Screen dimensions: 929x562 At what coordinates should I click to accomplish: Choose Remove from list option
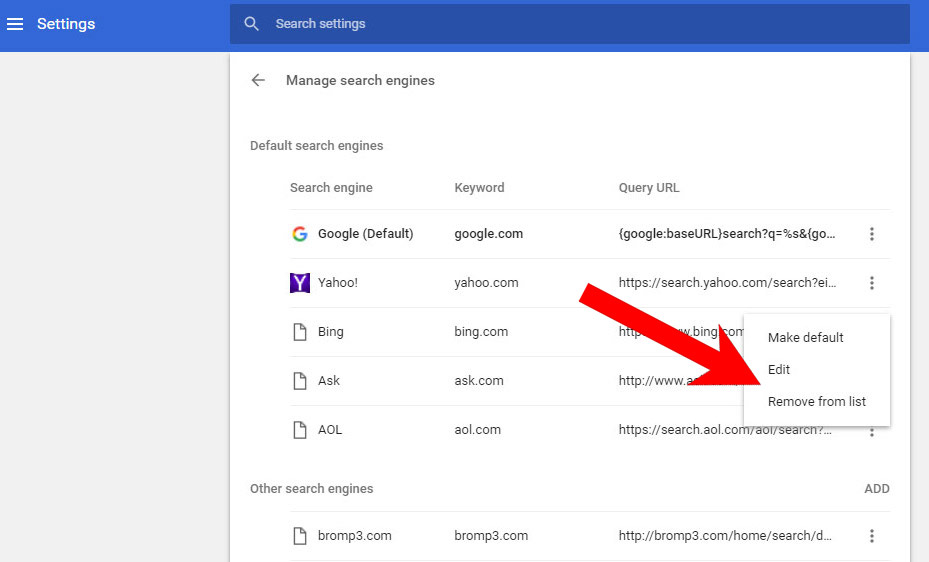coord(817,402)
